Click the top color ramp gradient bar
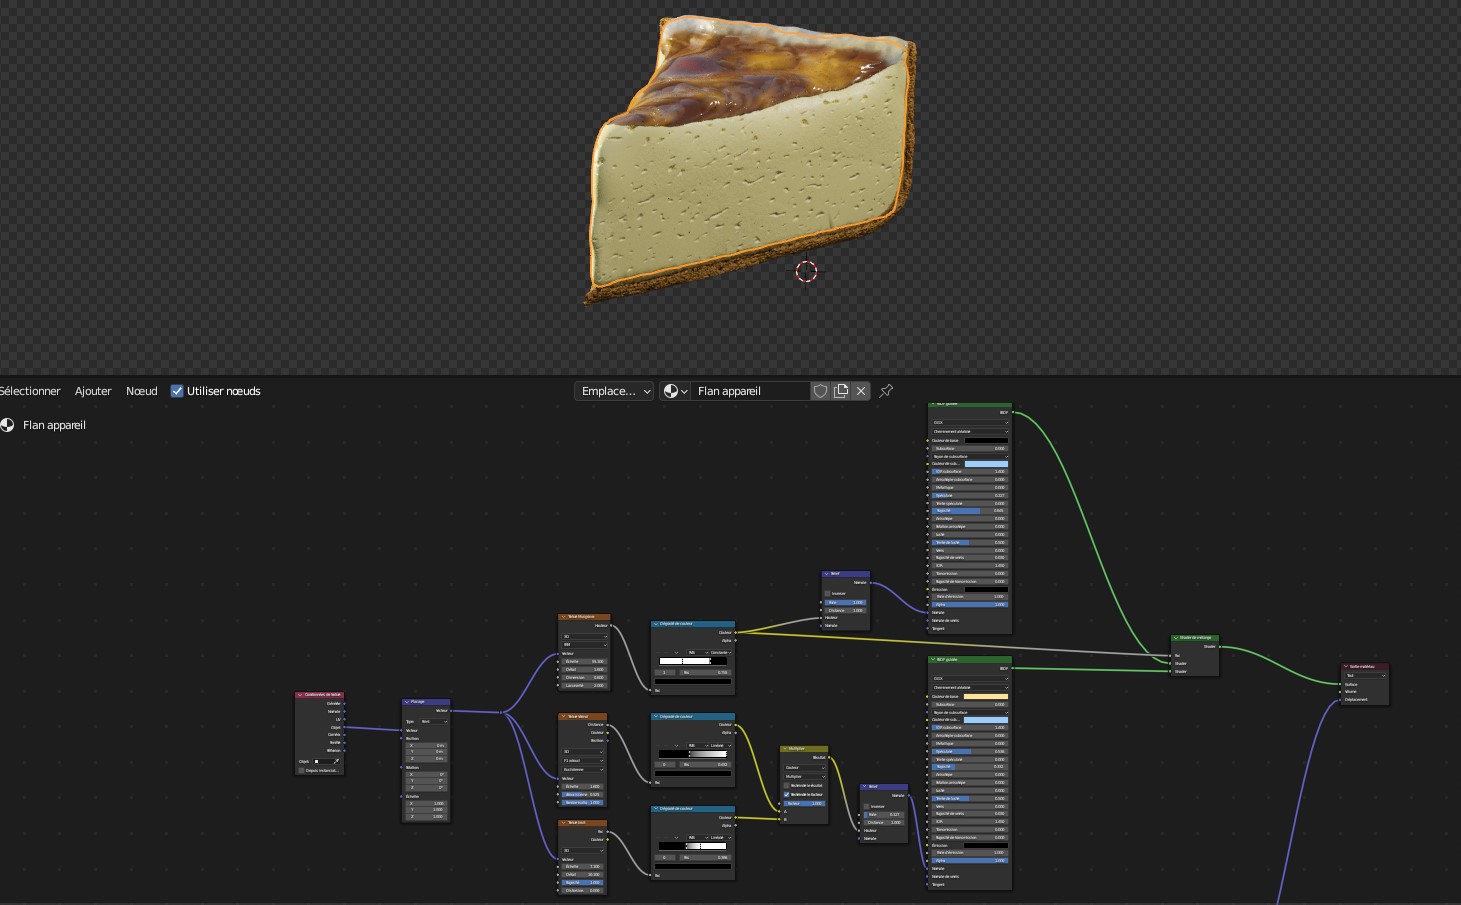Image resolution: width=1461 pixels, height=905 pixels. [x=692, y=661]
